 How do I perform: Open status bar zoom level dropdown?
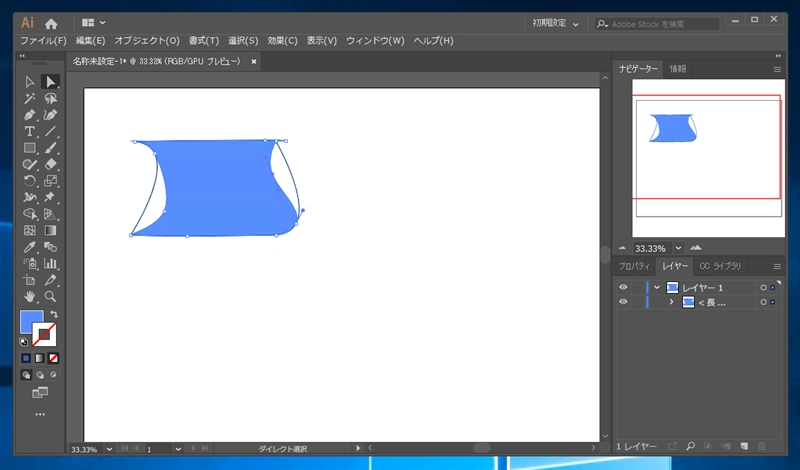coord(109,449)
